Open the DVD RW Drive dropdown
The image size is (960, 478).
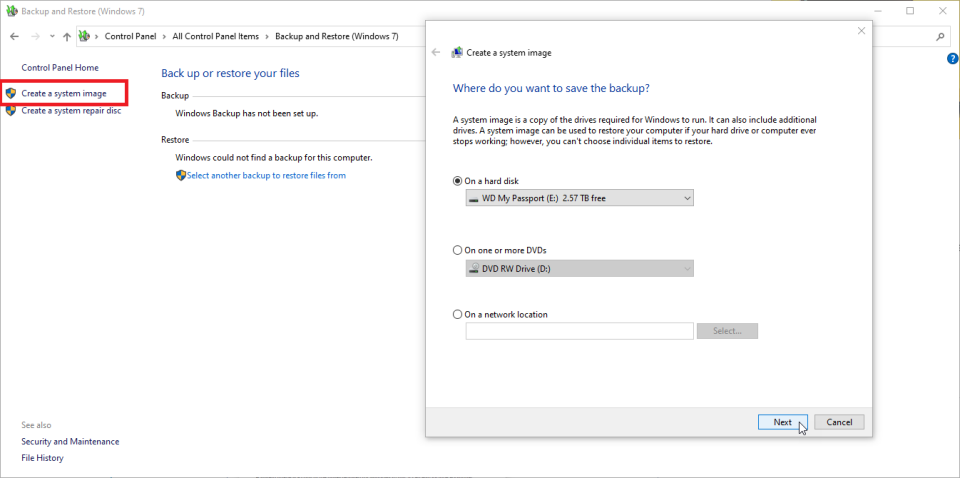click(579, 268)
